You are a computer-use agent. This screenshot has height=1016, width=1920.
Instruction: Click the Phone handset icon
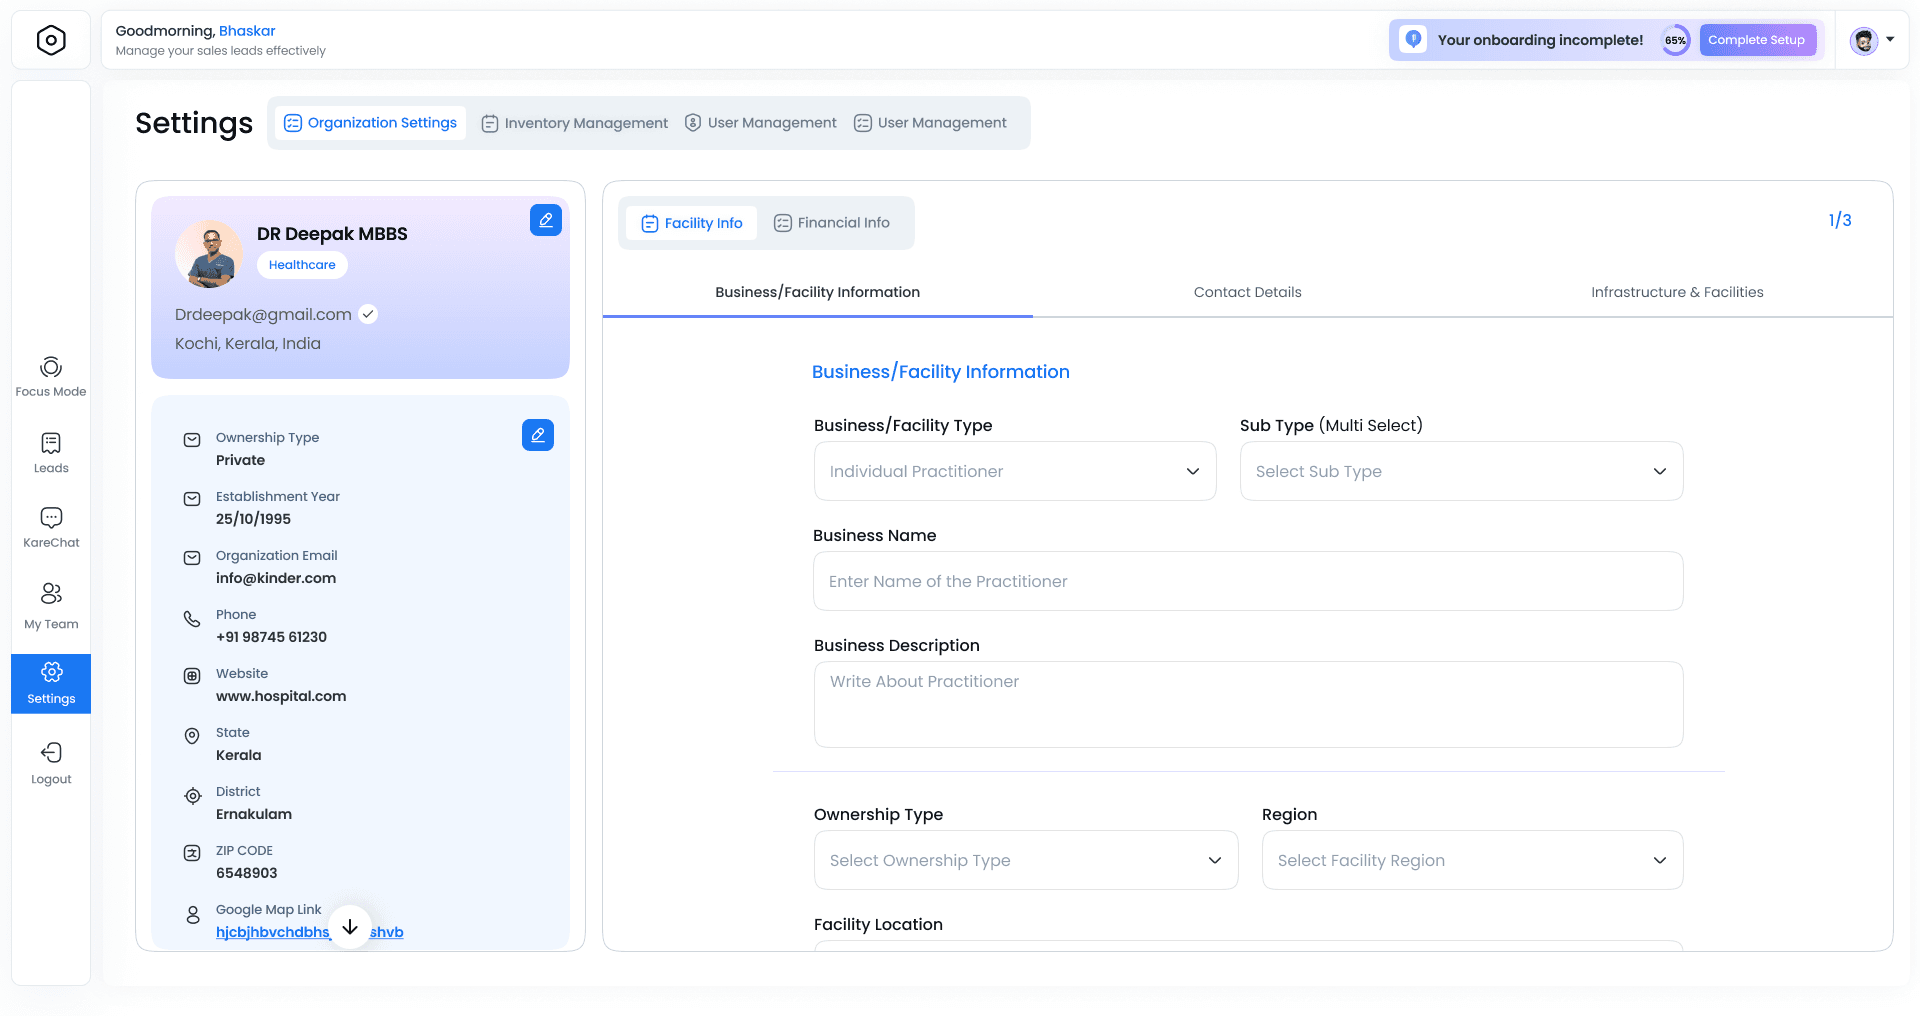click(x=192, y=619)
